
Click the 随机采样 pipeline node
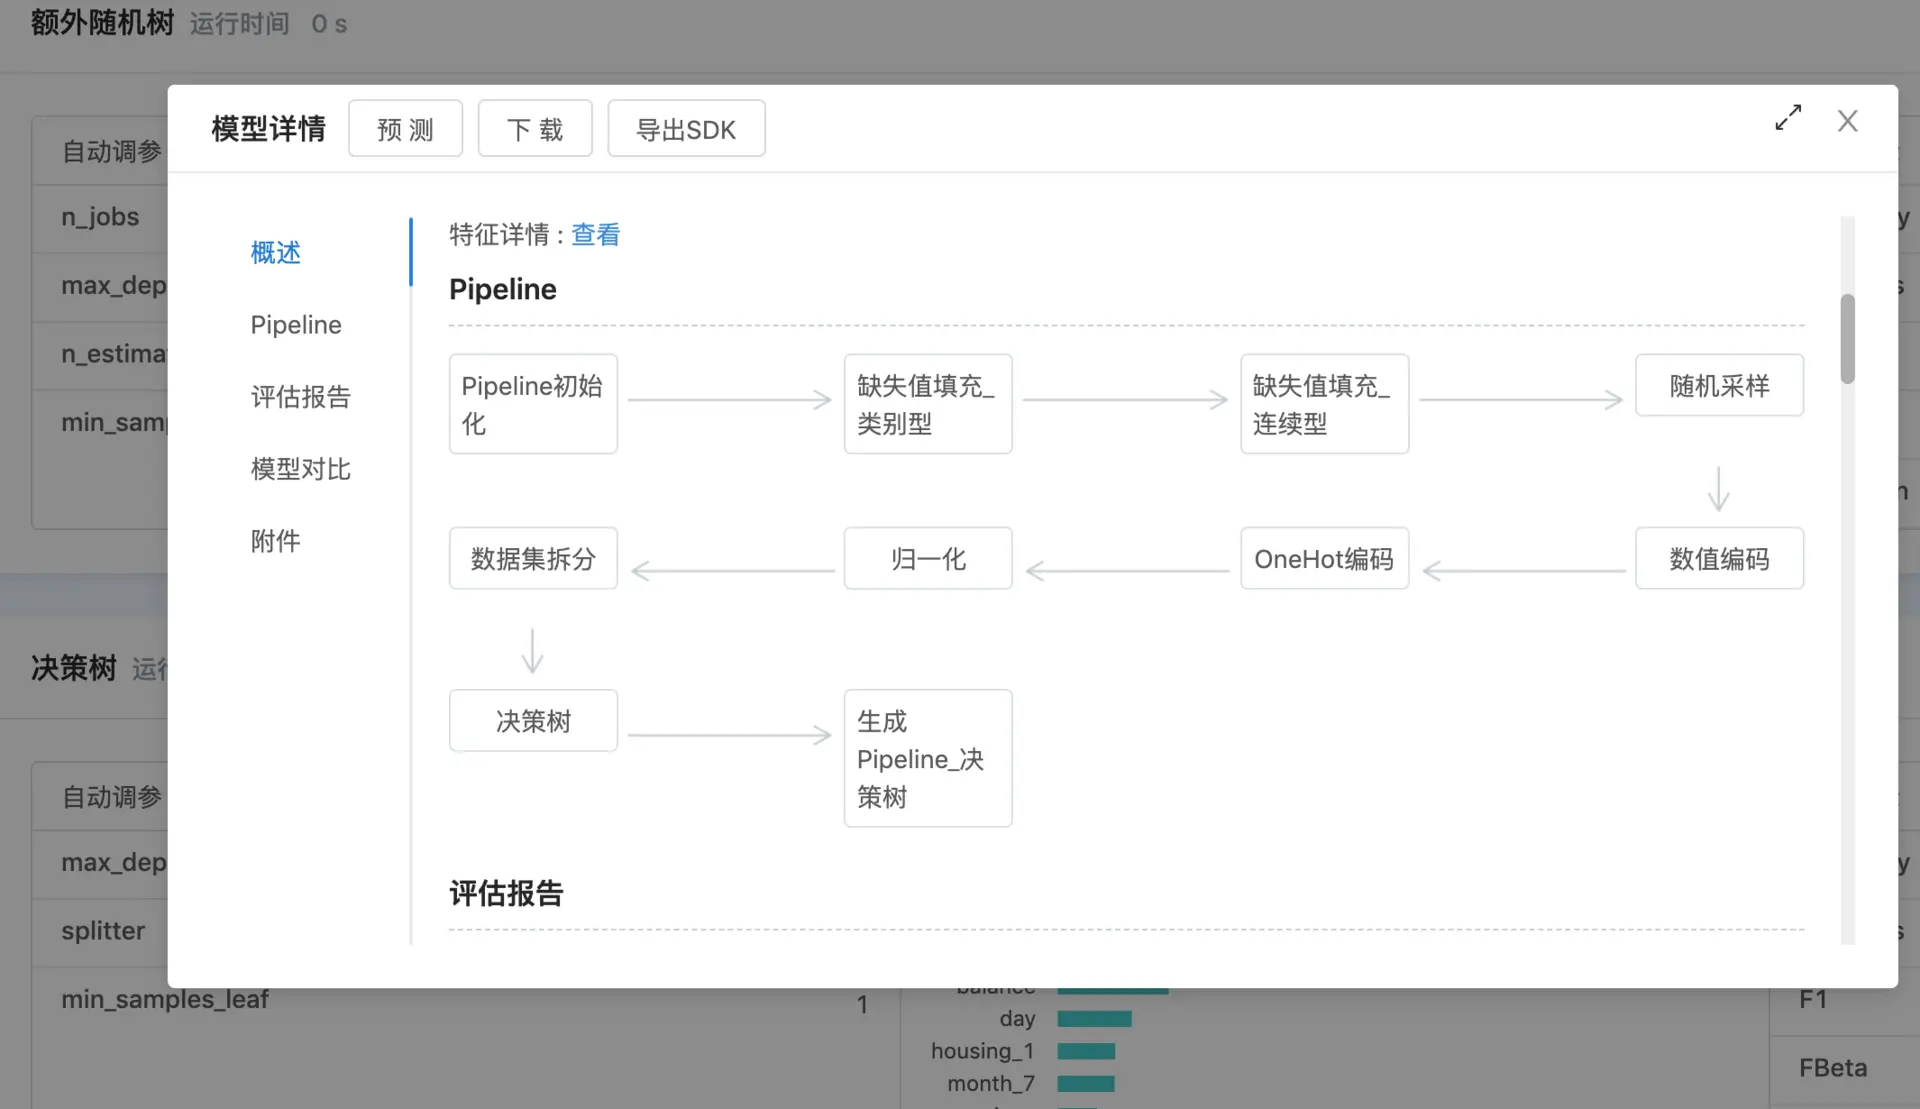[x=1719, y=386]
